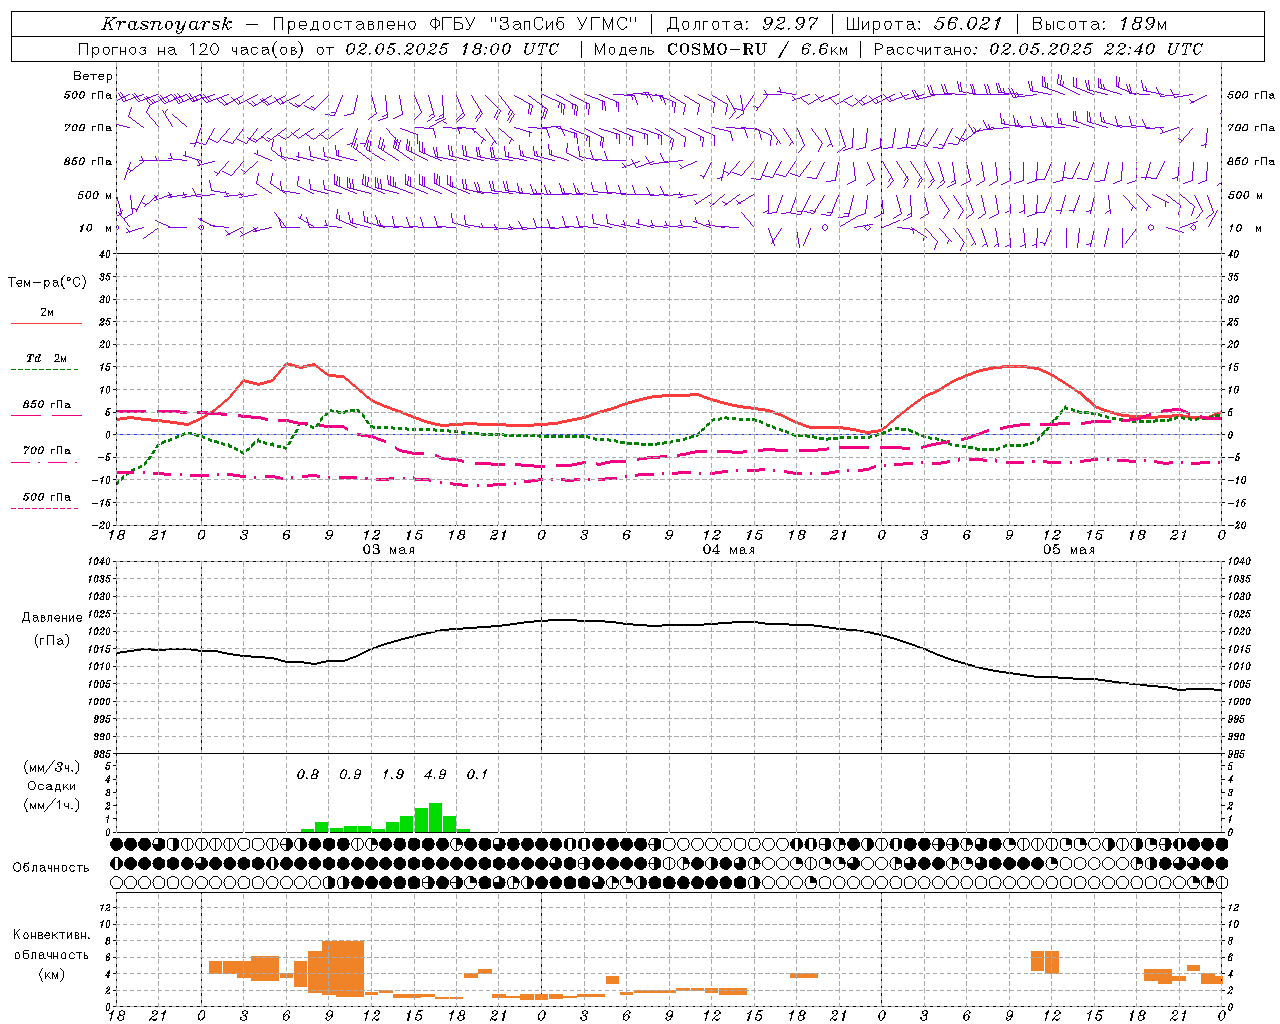Click the 'Долгота: 92.97' value

coord(742,24)
